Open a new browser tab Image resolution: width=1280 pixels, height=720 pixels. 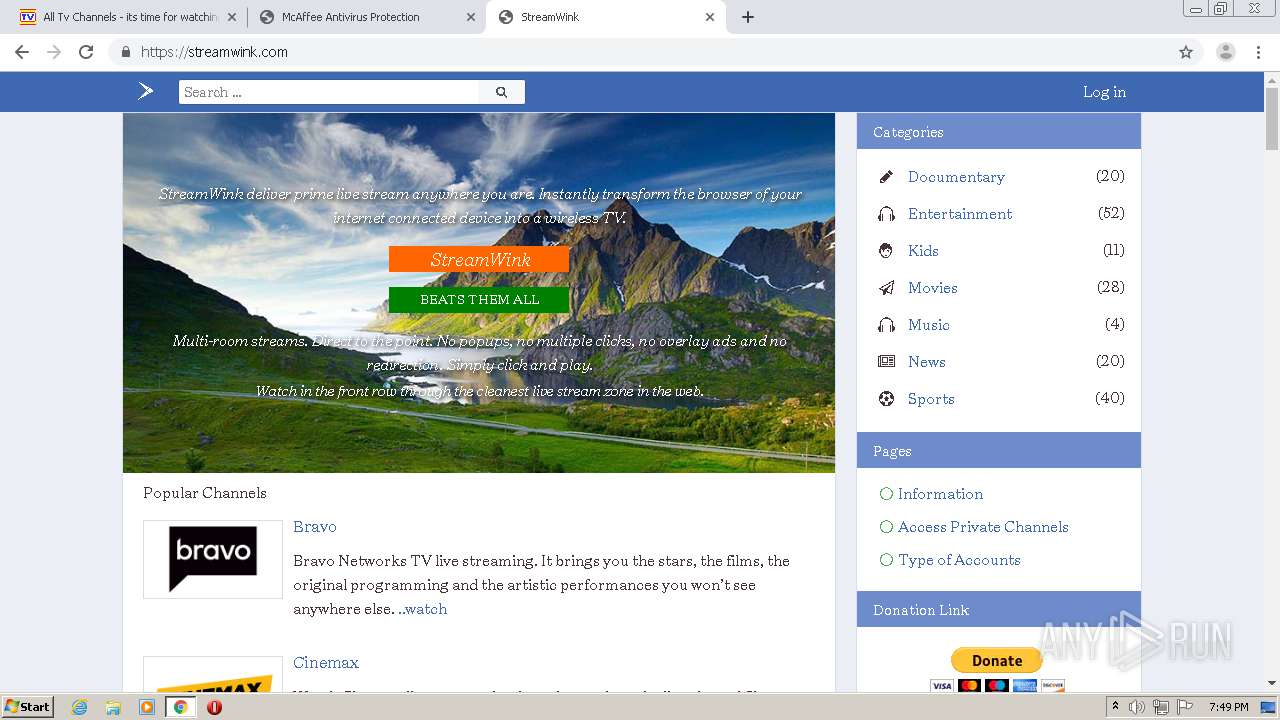(x=748, y=17)
